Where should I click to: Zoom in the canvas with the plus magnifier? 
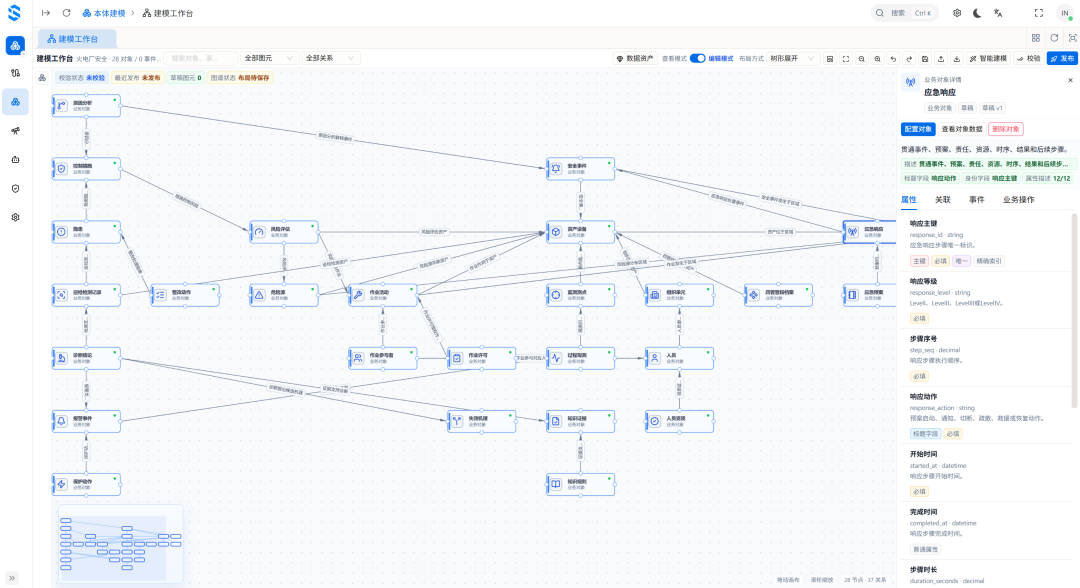(878, 59)
